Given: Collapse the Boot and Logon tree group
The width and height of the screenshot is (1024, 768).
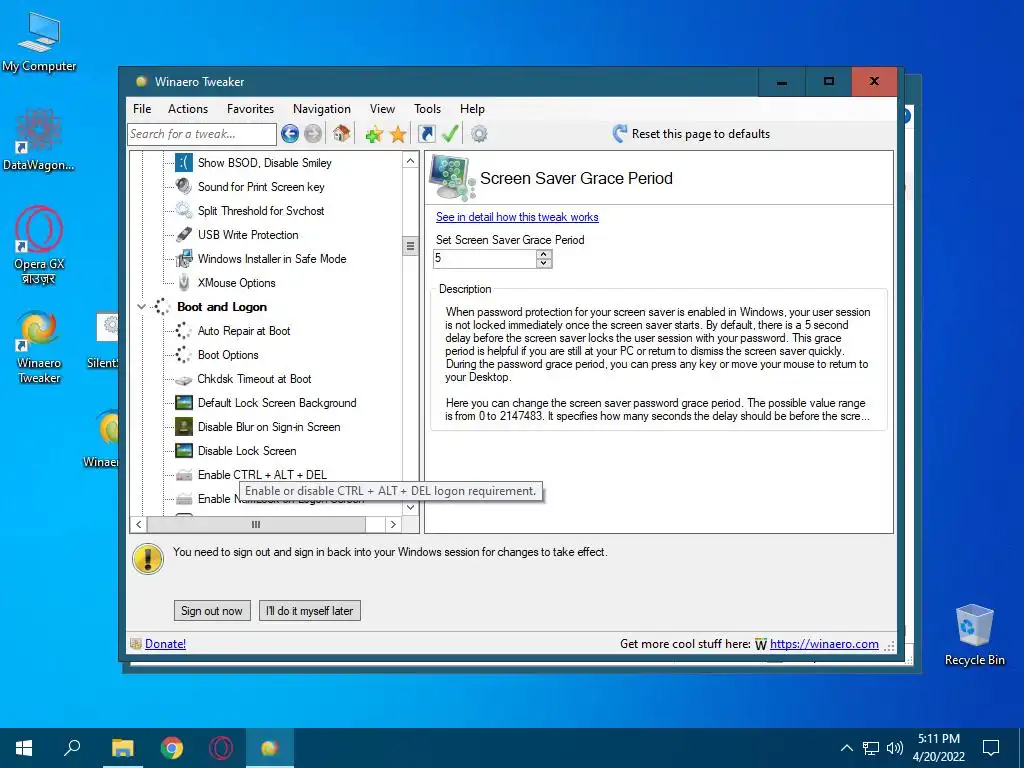Looking at the screenshot, I should pyautogui.click(x=141, y=306).
